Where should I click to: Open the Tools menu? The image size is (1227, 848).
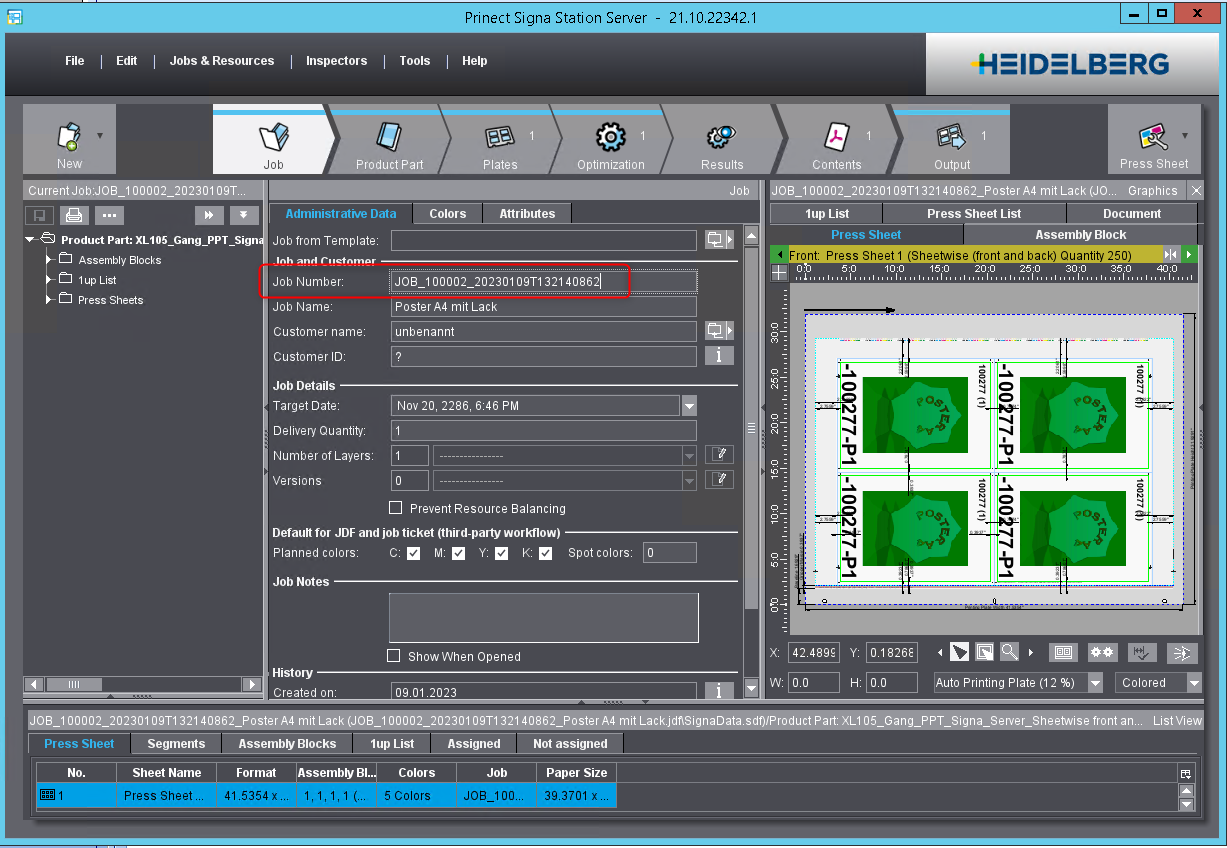click(415, 61)
